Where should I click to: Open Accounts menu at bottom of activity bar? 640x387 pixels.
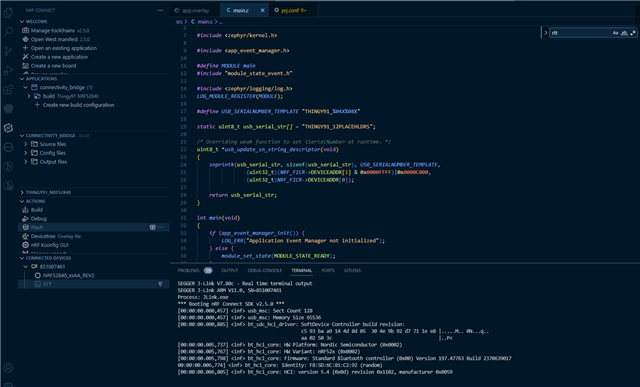pyautogui.click(x=8, y=368)
